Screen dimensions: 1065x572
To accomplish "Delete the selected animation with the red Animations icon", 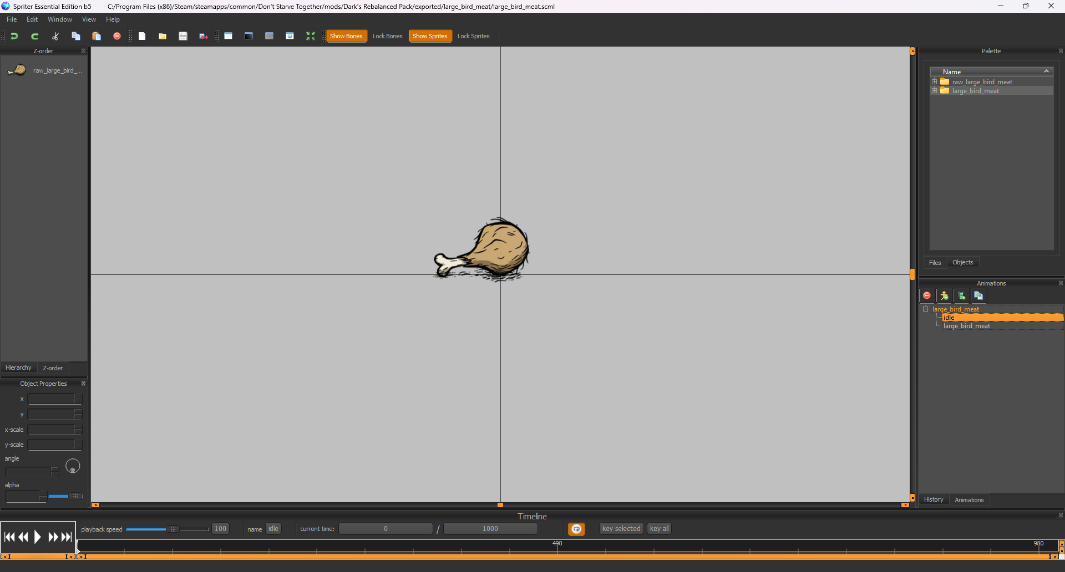I will [x=926, y=296].
